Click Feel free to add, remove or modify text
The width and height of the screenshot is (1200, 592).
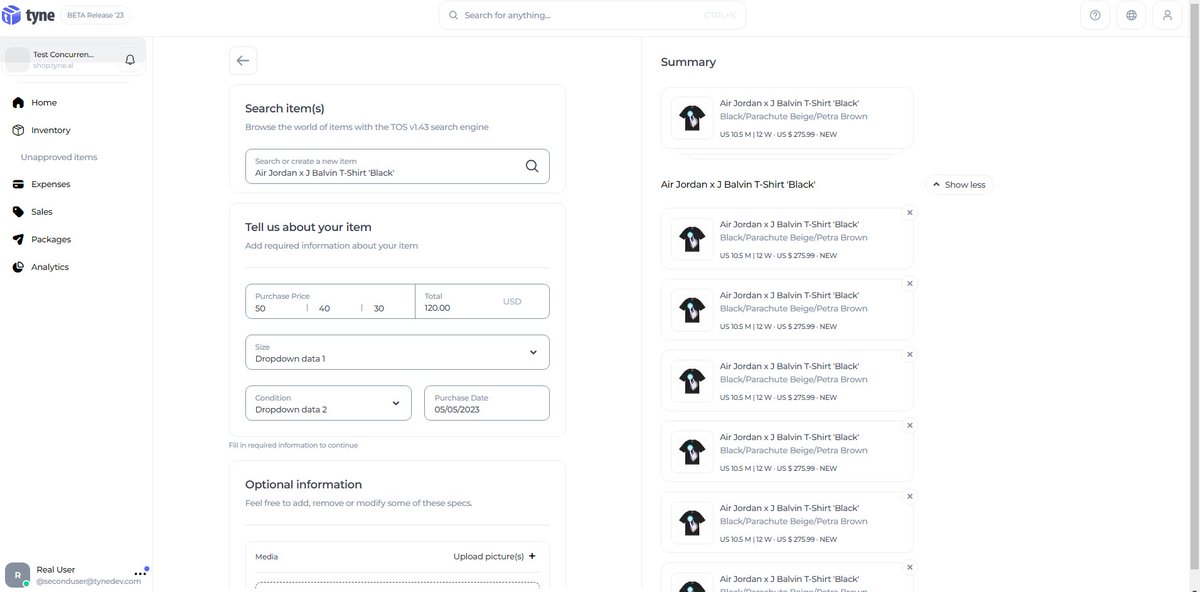click(358, 503)
